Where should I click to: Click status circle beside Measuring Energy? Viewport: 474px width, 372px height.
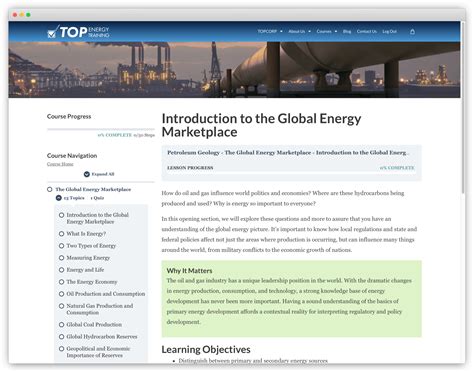click(x=62, y=258)
